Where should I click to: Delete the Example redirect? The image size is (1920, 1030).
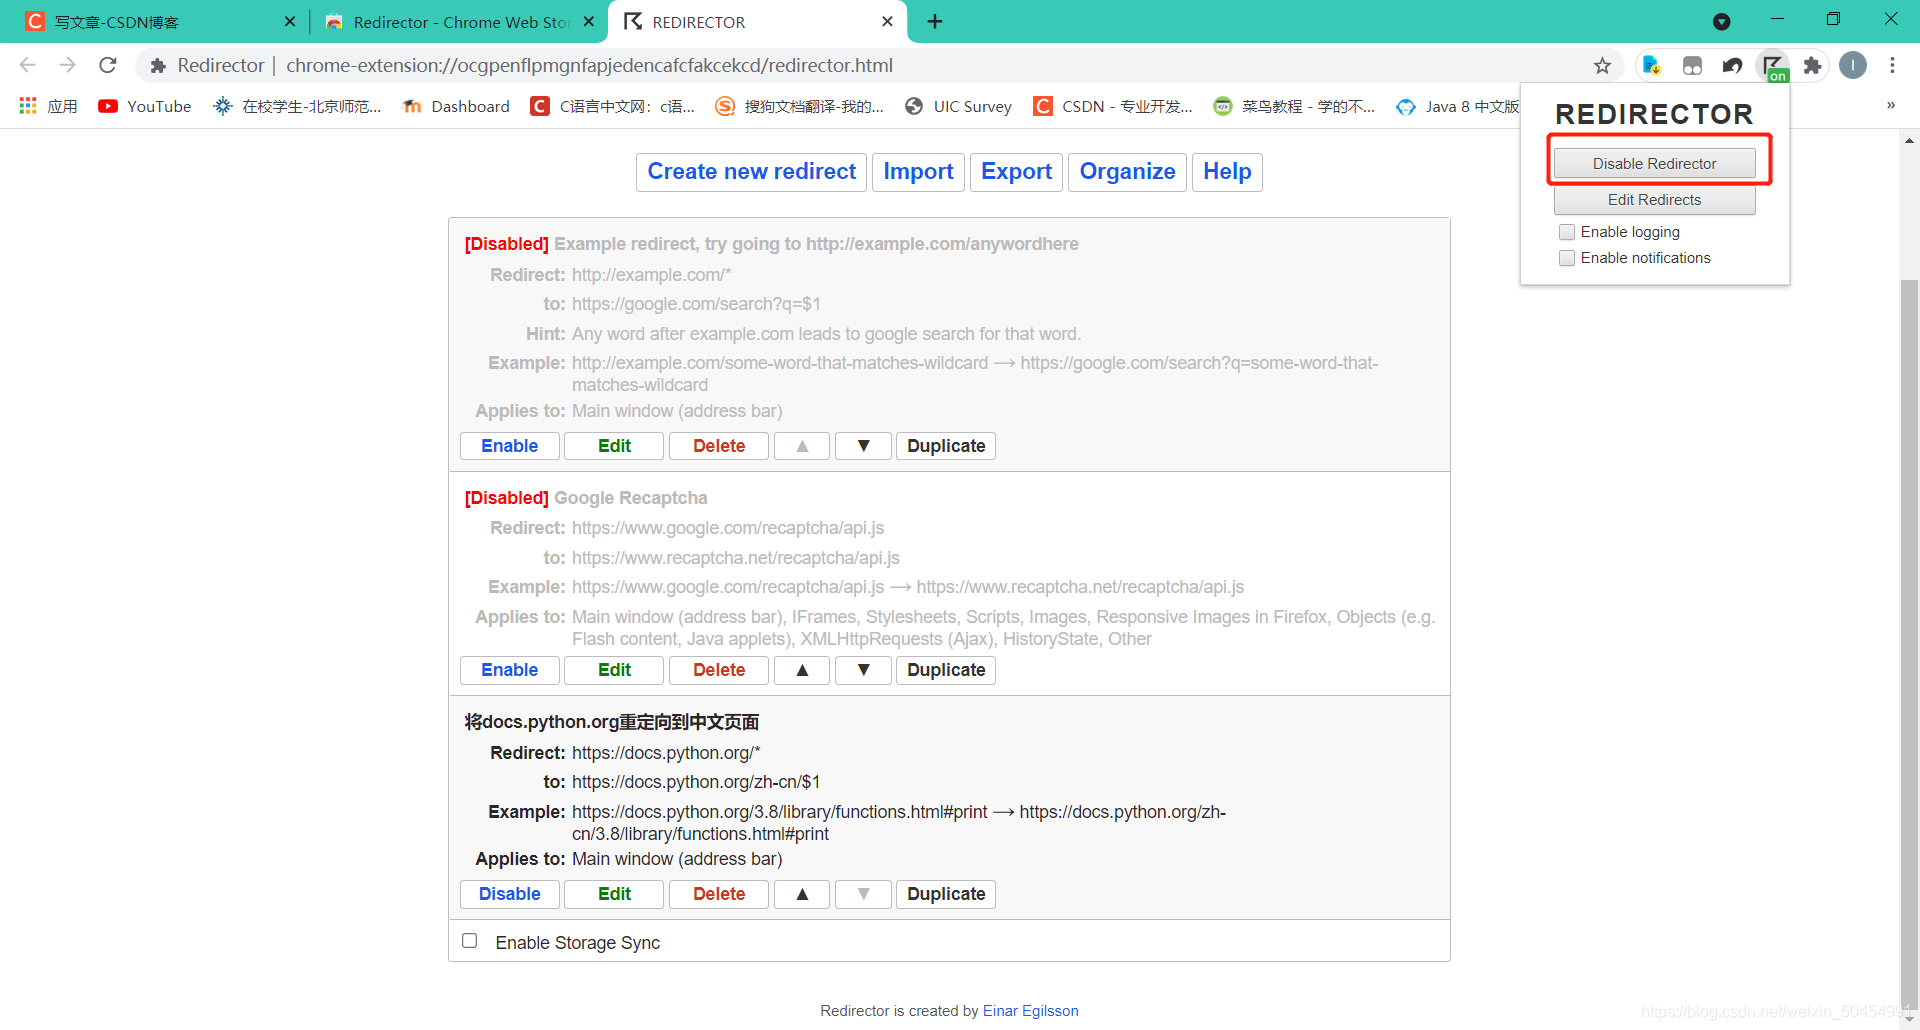(x=719, y=446)
